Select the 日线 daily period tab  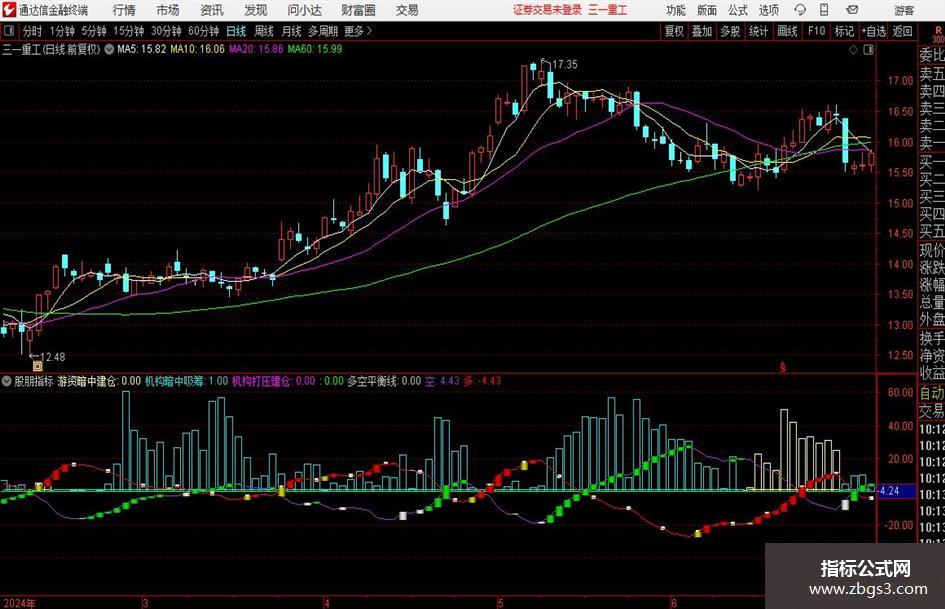click(x=236, y=31)
